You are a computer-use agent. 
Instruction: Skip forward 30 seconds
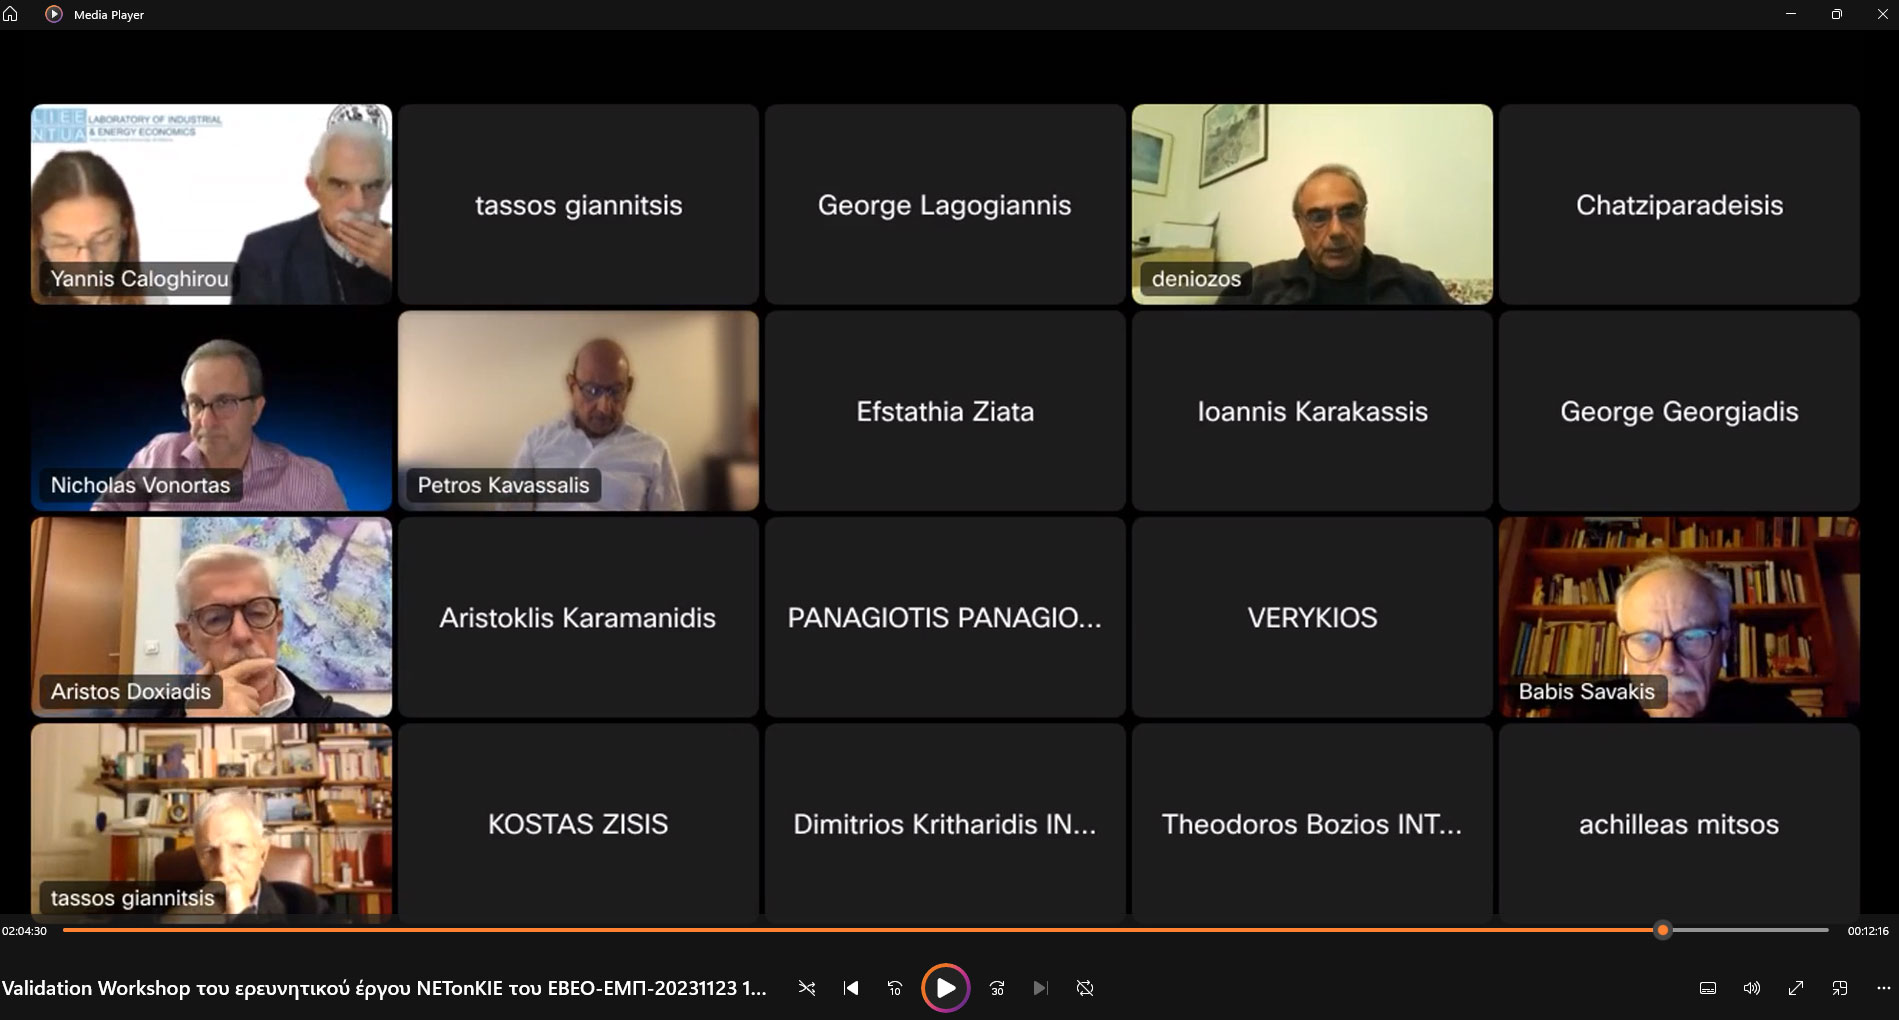coord(997,988)
